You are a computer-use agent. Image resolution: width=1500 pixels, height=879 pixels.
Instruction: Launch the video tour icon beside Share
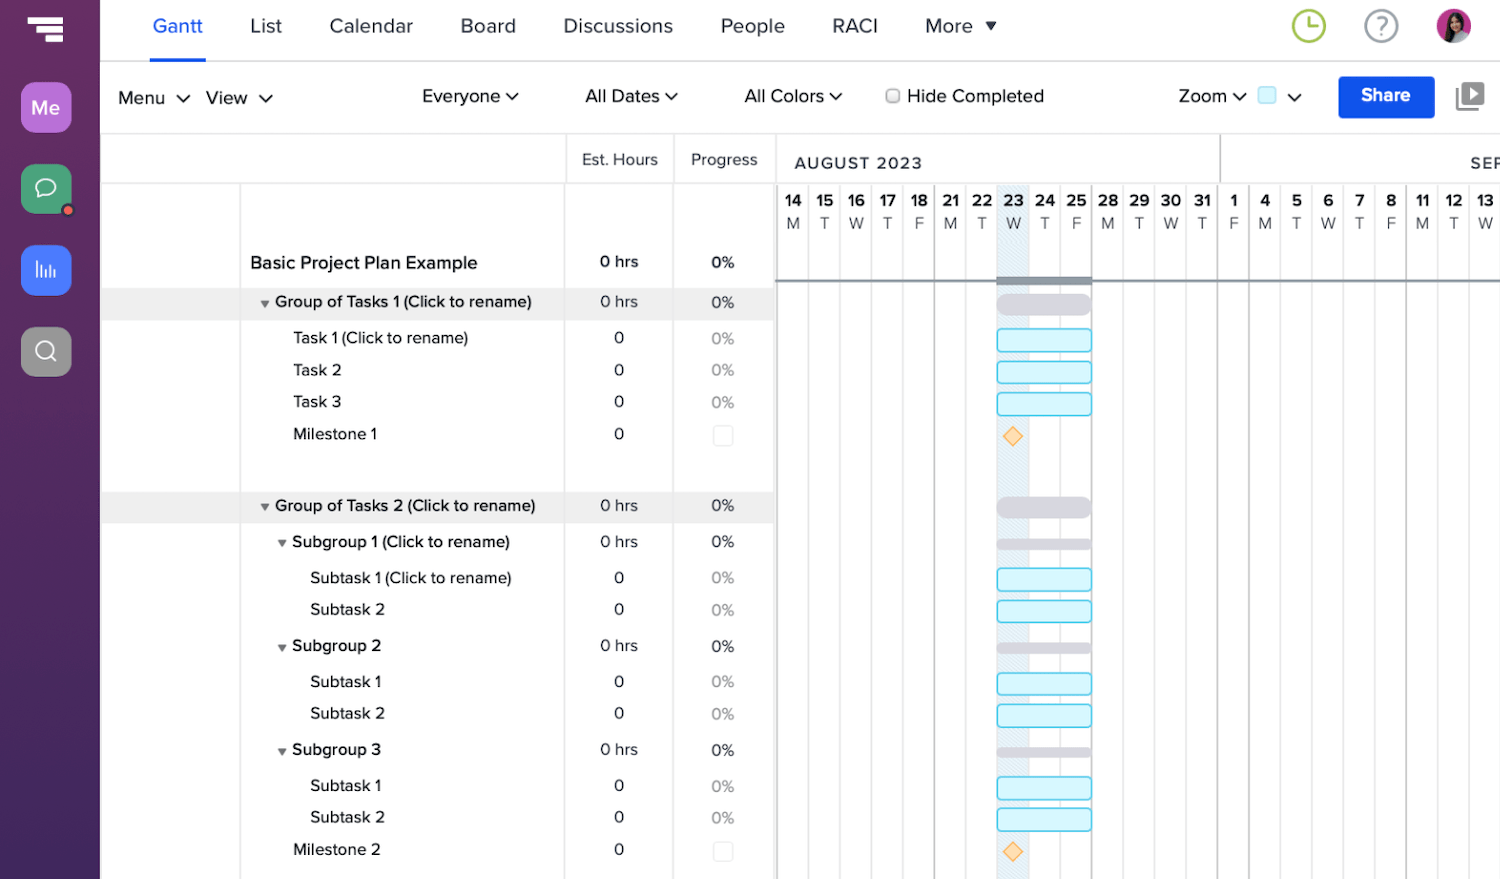[x=1470, y=96]
